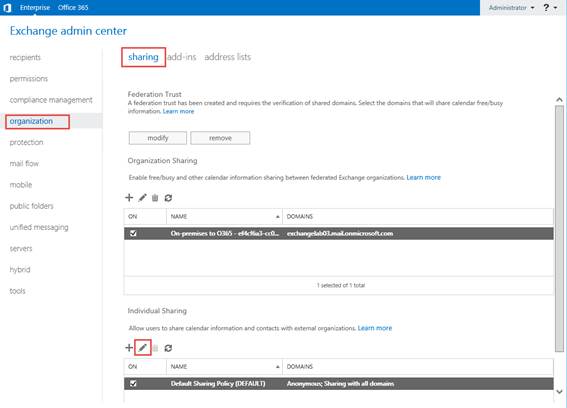Click the modify federation trust button

[158, 138]
